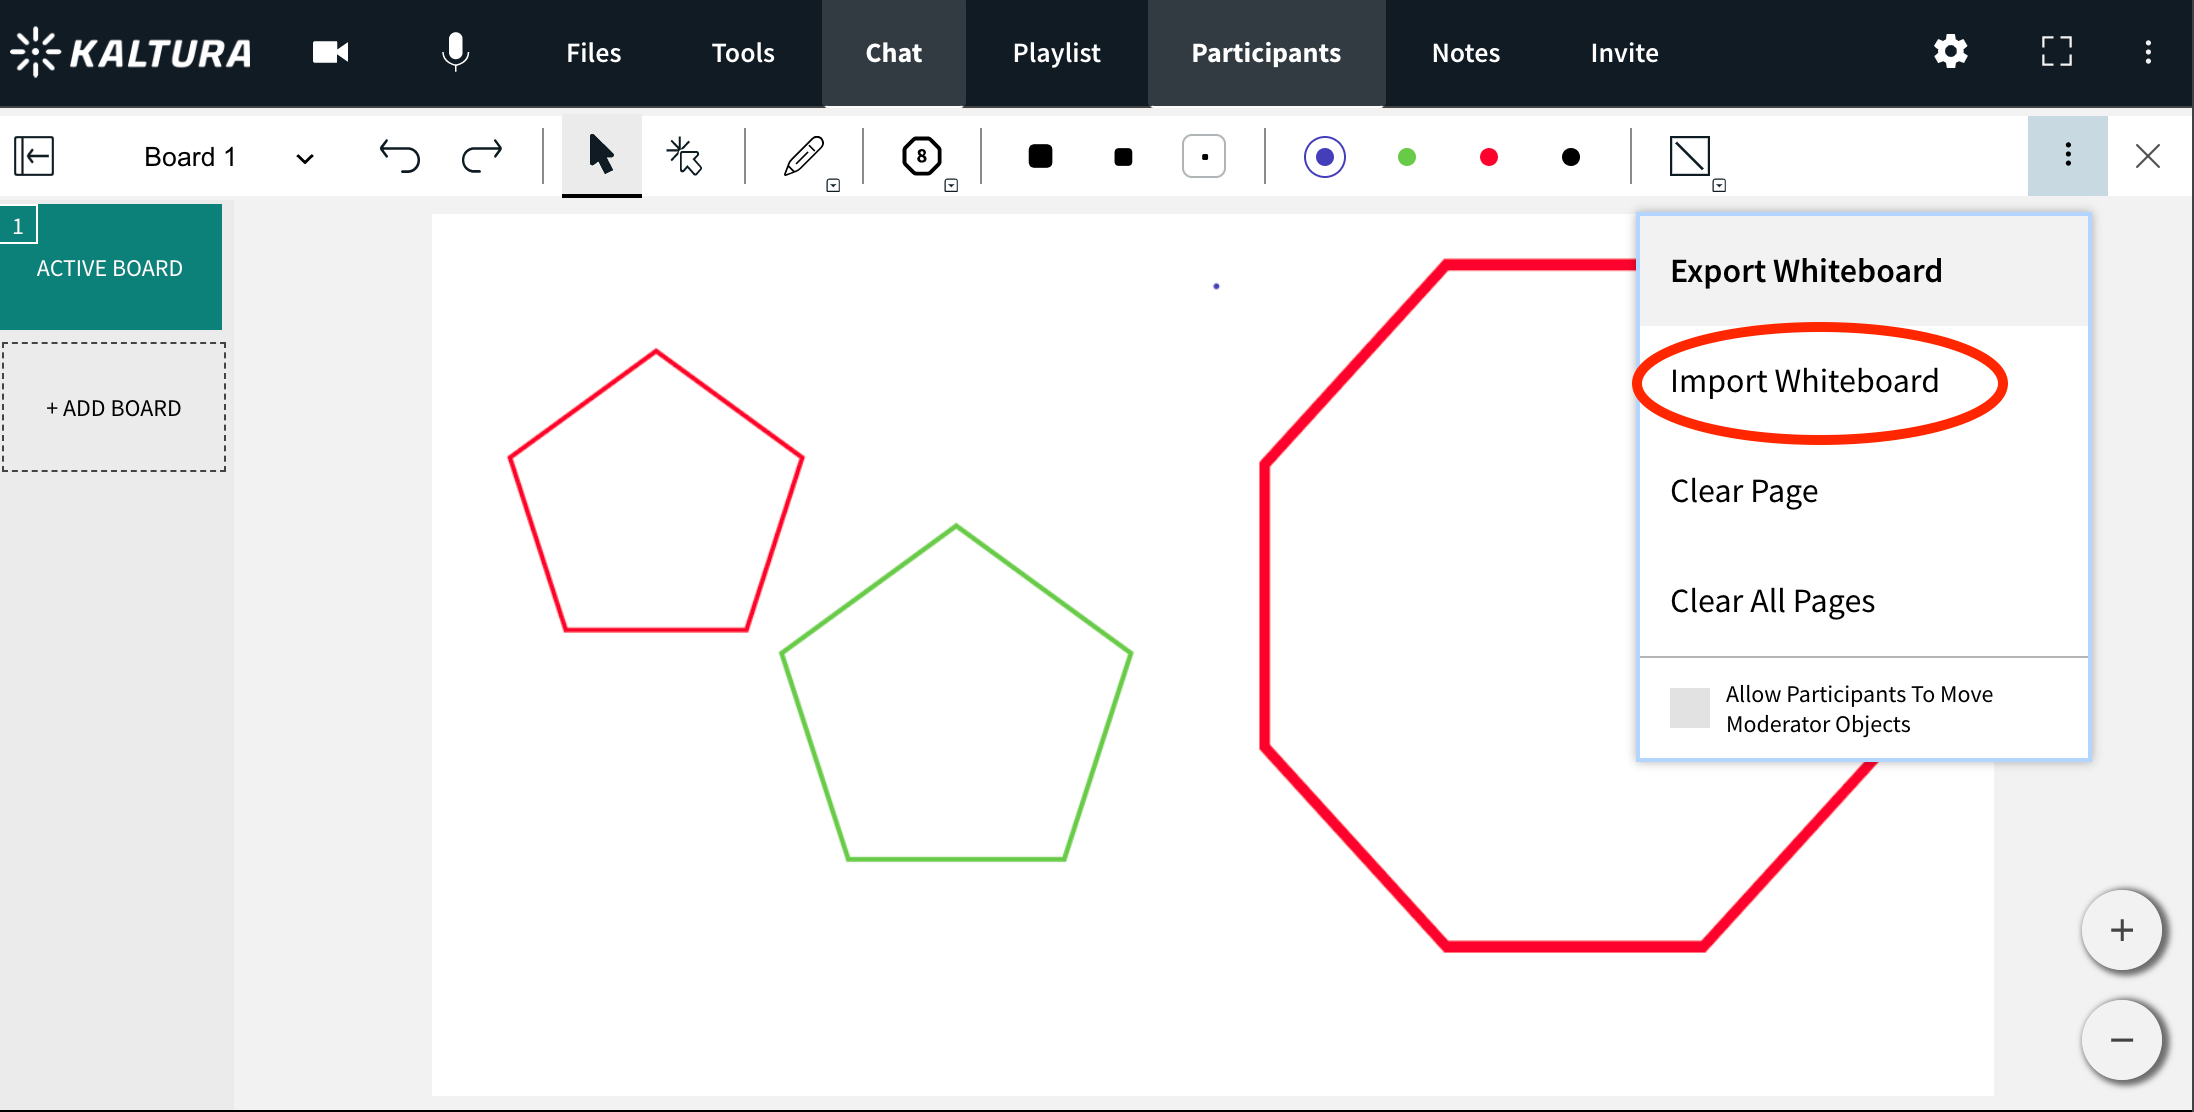Select the pointer arrow tool

(x=601, y=156)
